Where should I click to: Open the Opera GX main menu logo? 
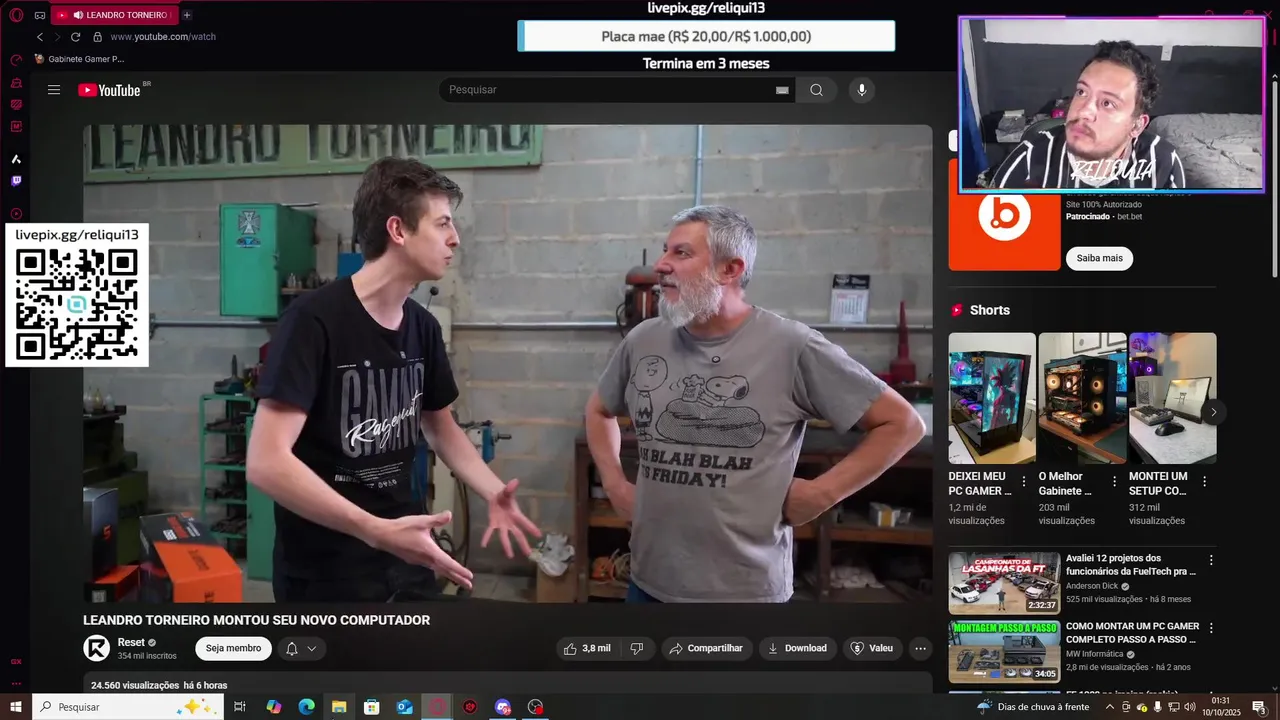coord(16,15)
